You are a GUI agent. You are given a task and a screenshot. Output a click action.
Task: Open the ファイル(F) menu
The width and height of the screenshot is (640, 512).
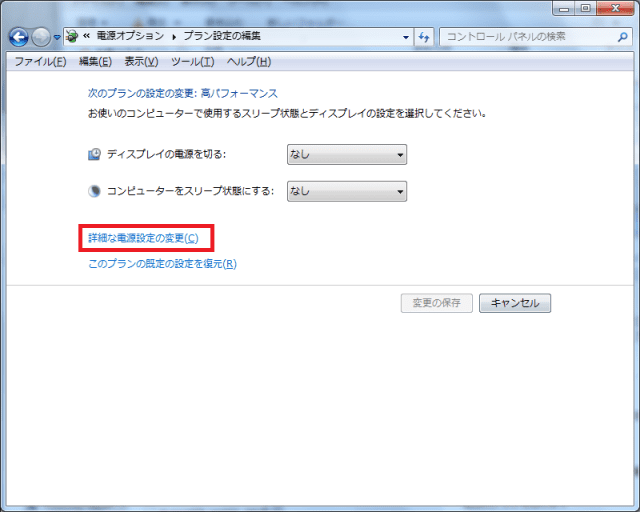click(40, 62)
